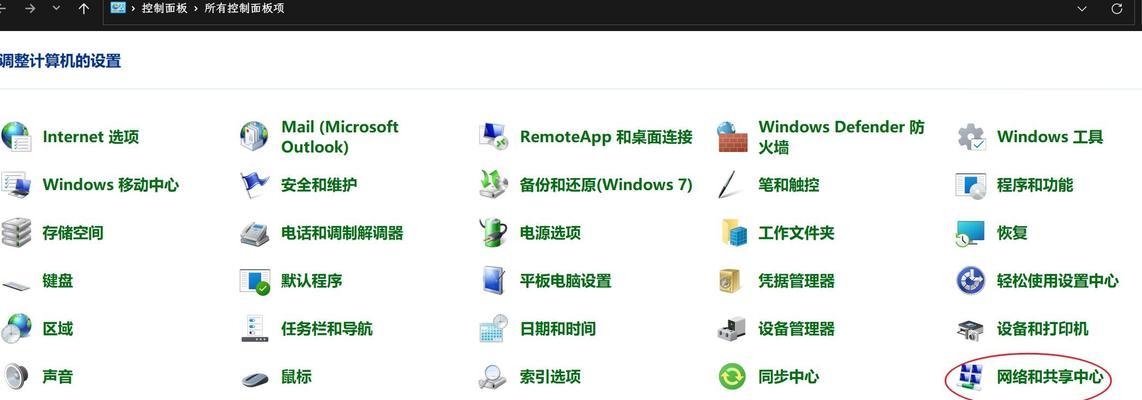Open the 恢复 monitor icon

970,234
